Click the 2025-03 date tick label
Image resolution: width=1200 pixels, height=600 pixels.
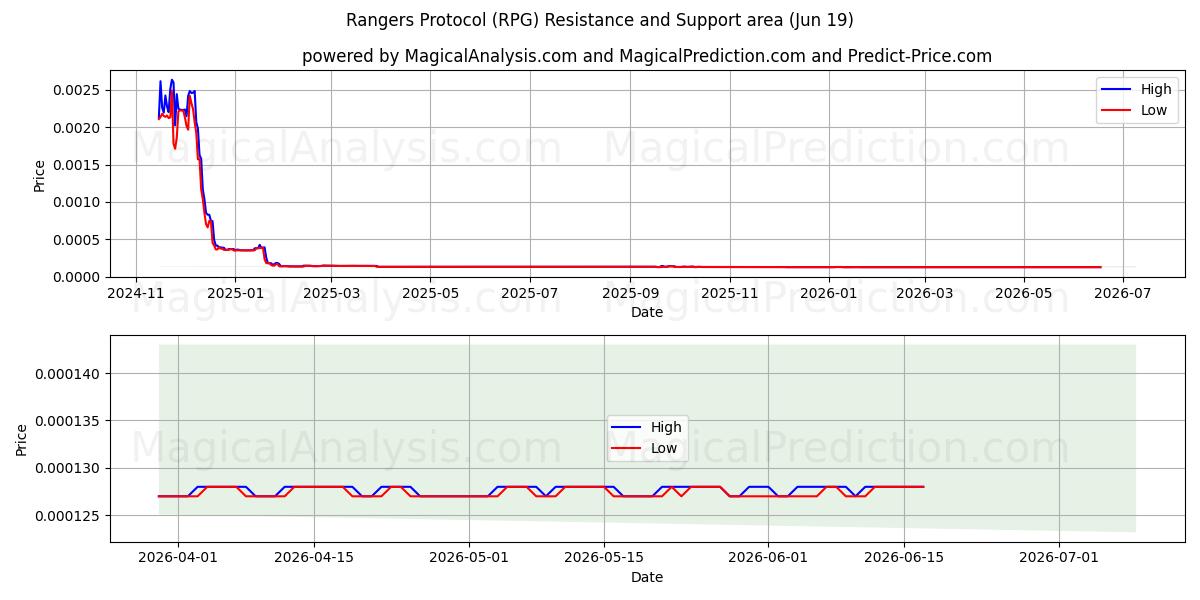330,293
